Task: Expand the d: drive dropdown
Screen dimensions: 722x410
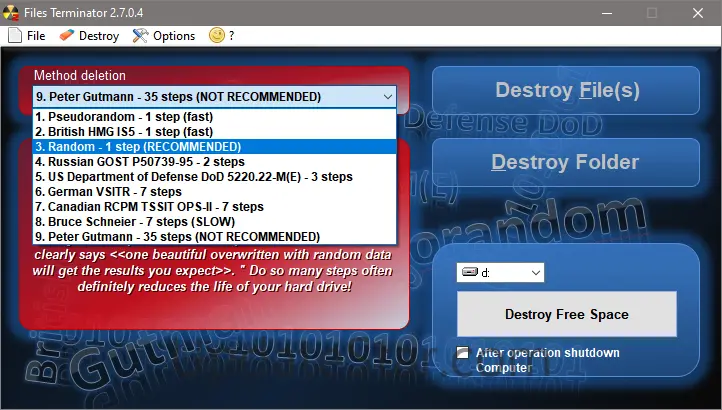Action: click(536, 273)
